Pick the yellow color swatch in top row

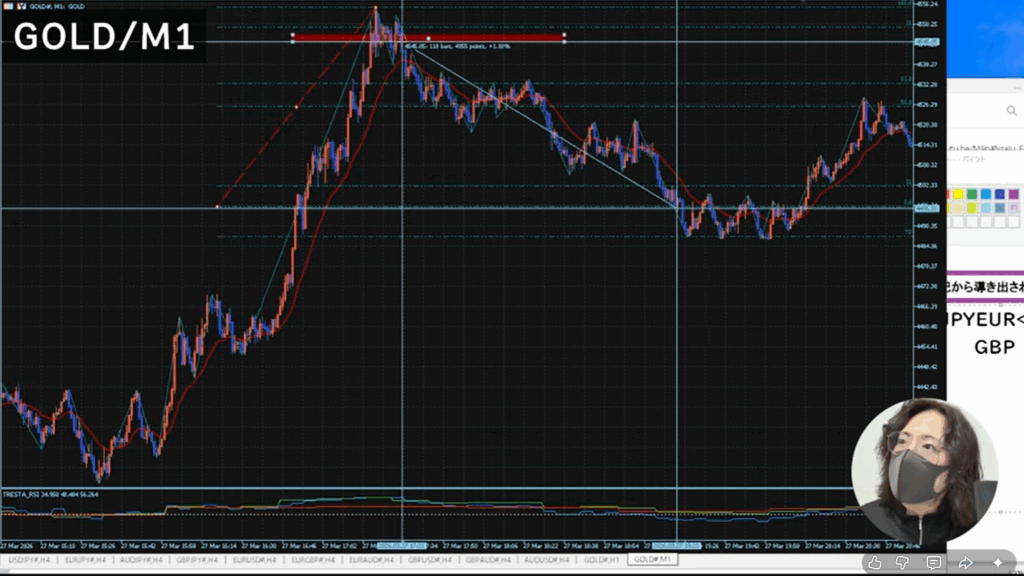[957, 194]
